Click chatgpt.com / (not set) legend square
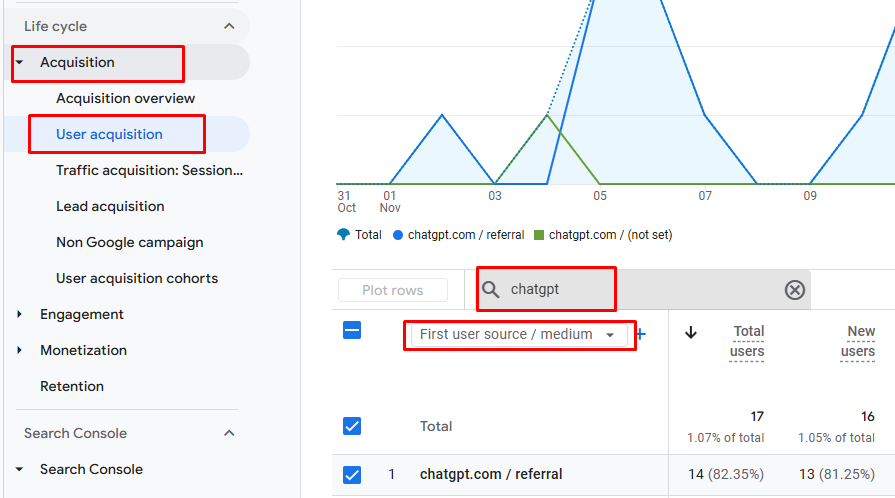The width and height of the screenshot is (895, 498). click(x=539, y=235)
